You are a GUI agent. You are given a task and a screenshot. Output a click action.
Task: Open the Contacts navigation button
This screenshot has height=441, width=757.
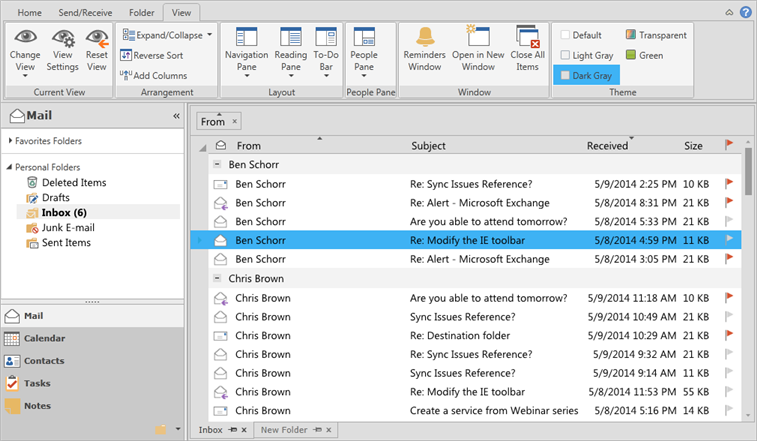tap(44, 361)
